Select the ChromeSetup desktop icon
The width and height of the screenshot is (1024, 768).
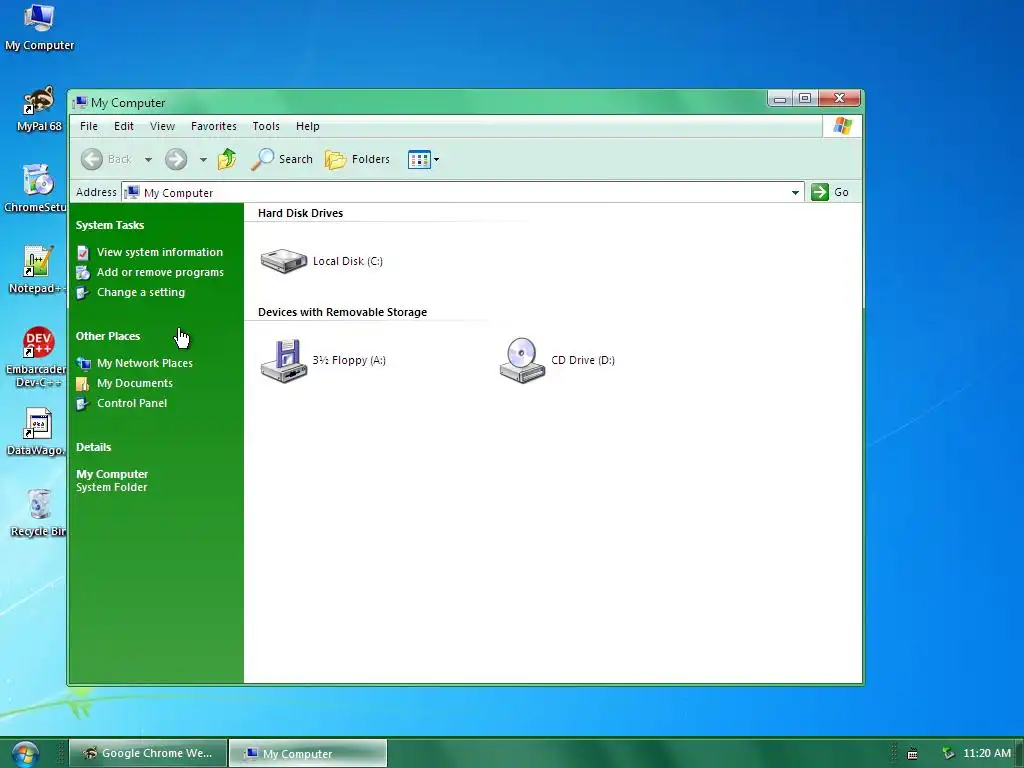[x=36, y=189]
